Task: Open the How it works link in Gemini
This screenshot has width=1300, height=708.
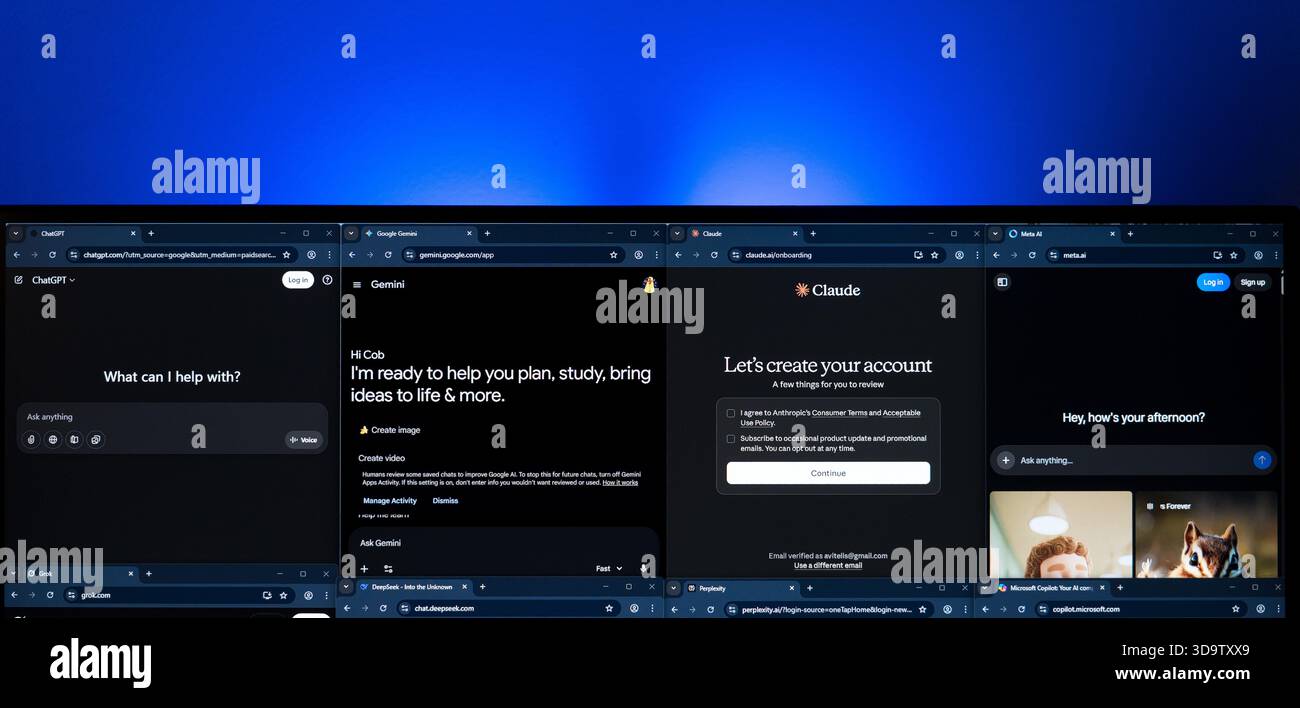Action: click(620, 482)
